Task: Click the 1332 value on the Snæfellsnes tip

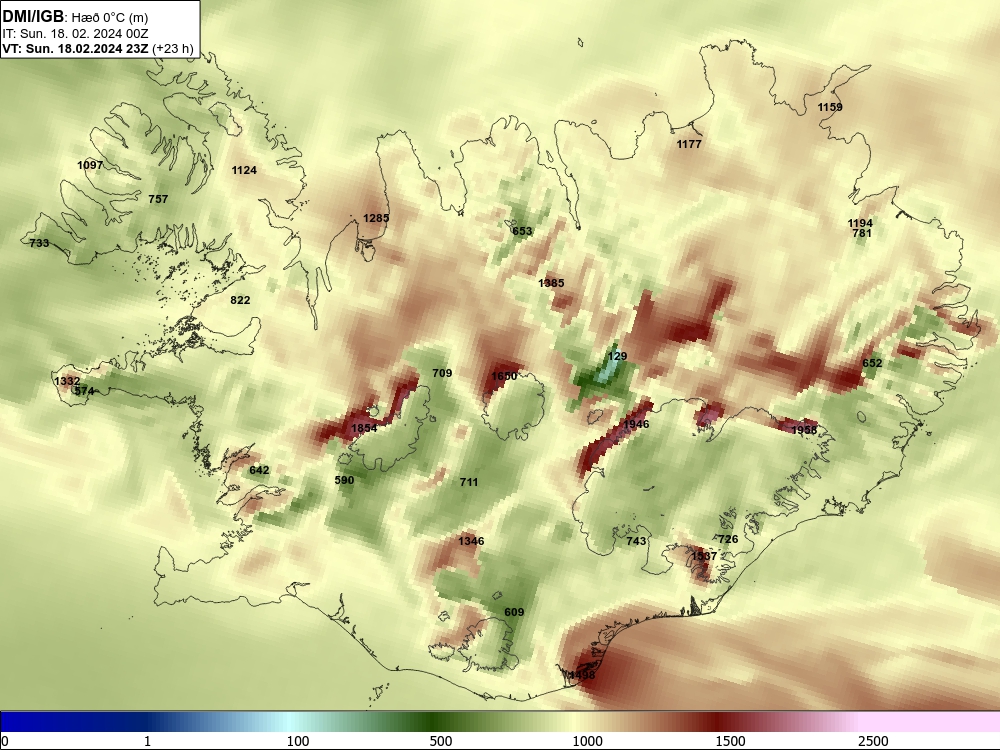Action: coord(67,381)
